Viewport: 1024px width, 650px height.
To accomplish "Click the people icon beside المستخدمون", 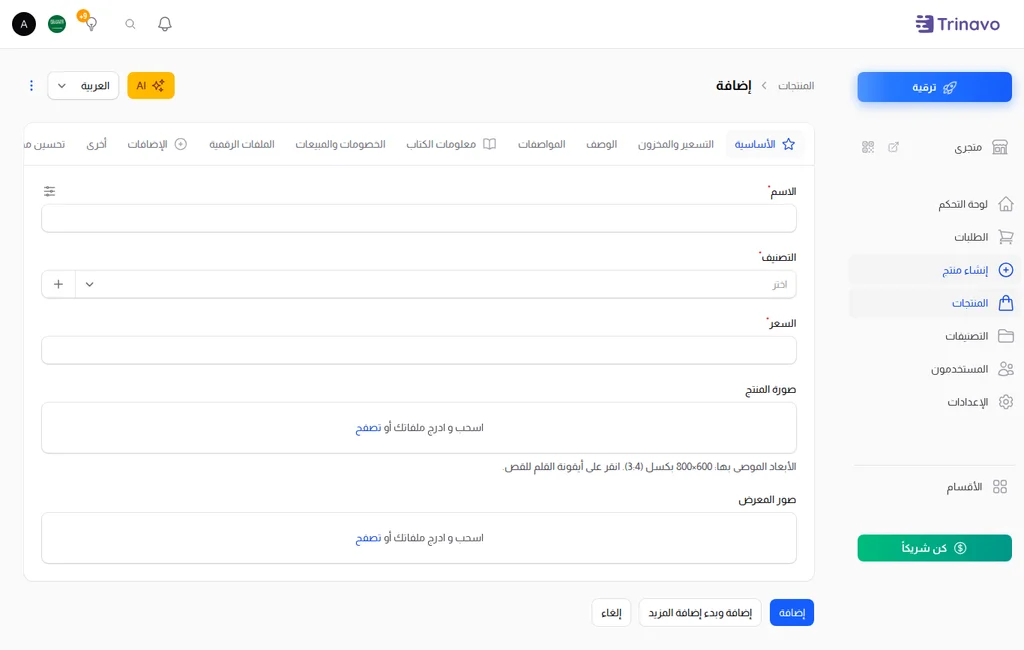I will click(1006, 369).
